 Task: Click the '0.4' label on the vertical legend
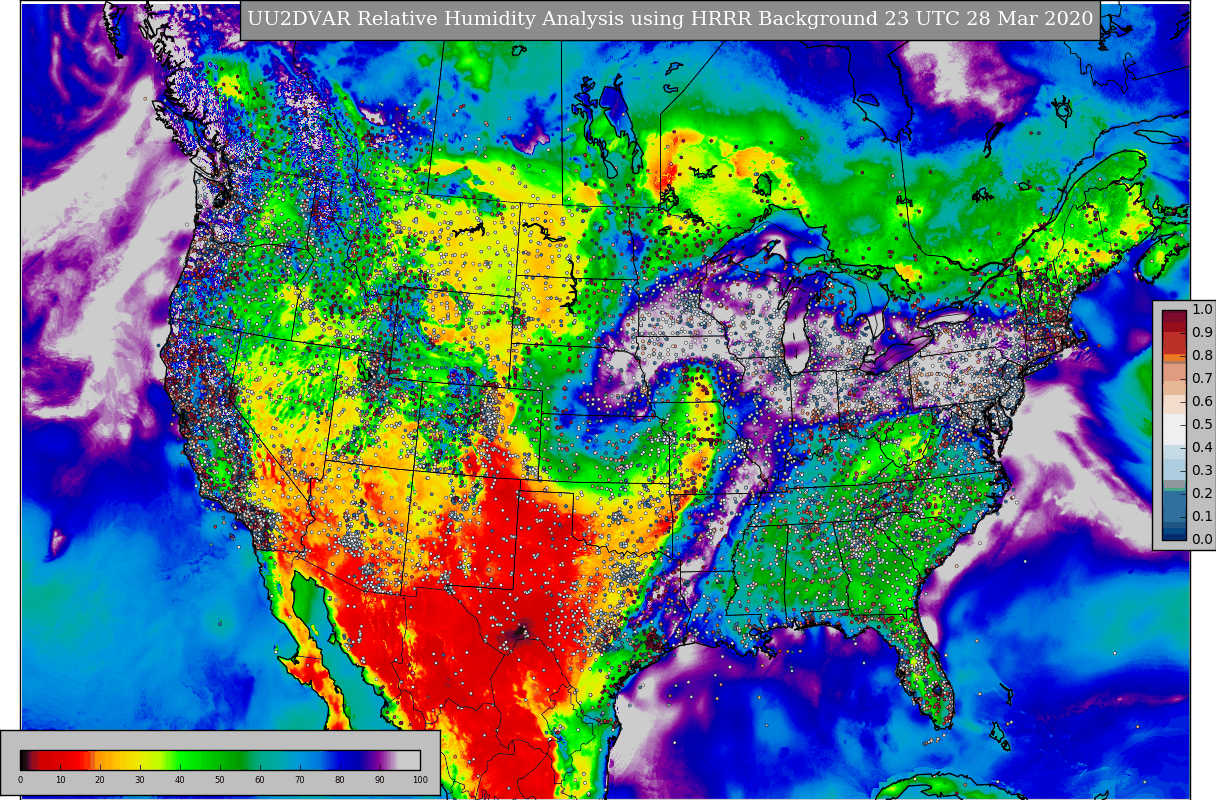click(1202, 448)
